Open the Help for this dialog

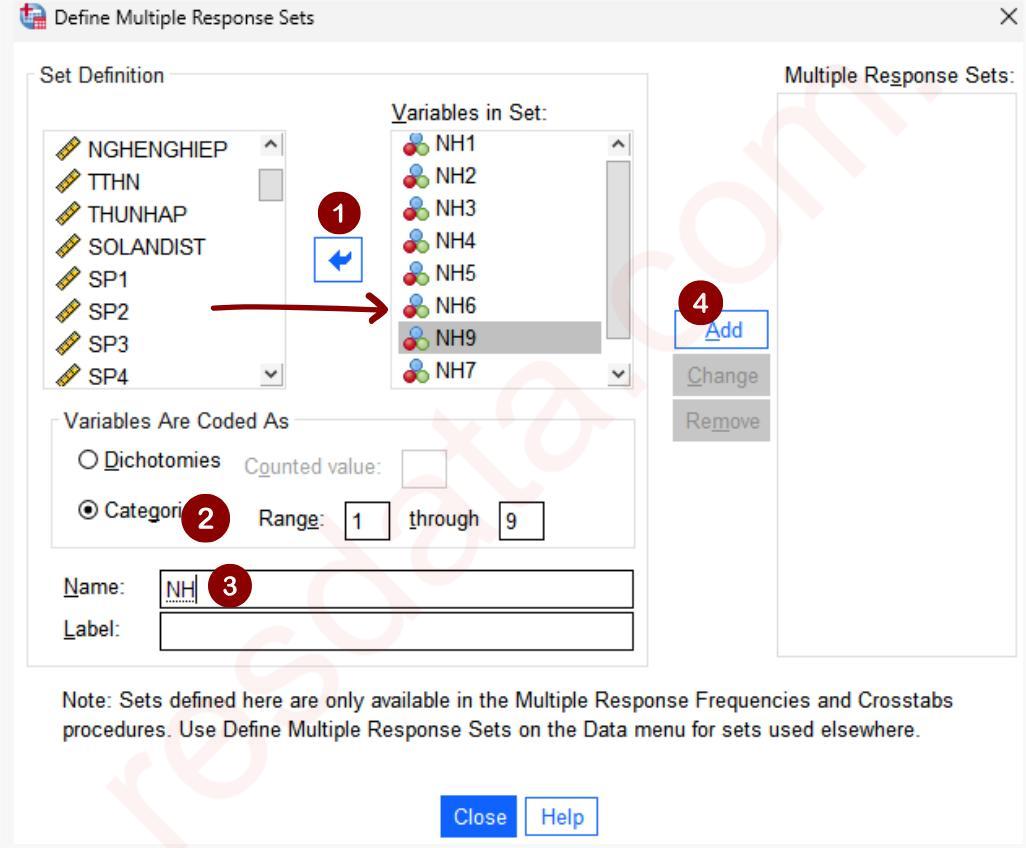tap(561, 817)
